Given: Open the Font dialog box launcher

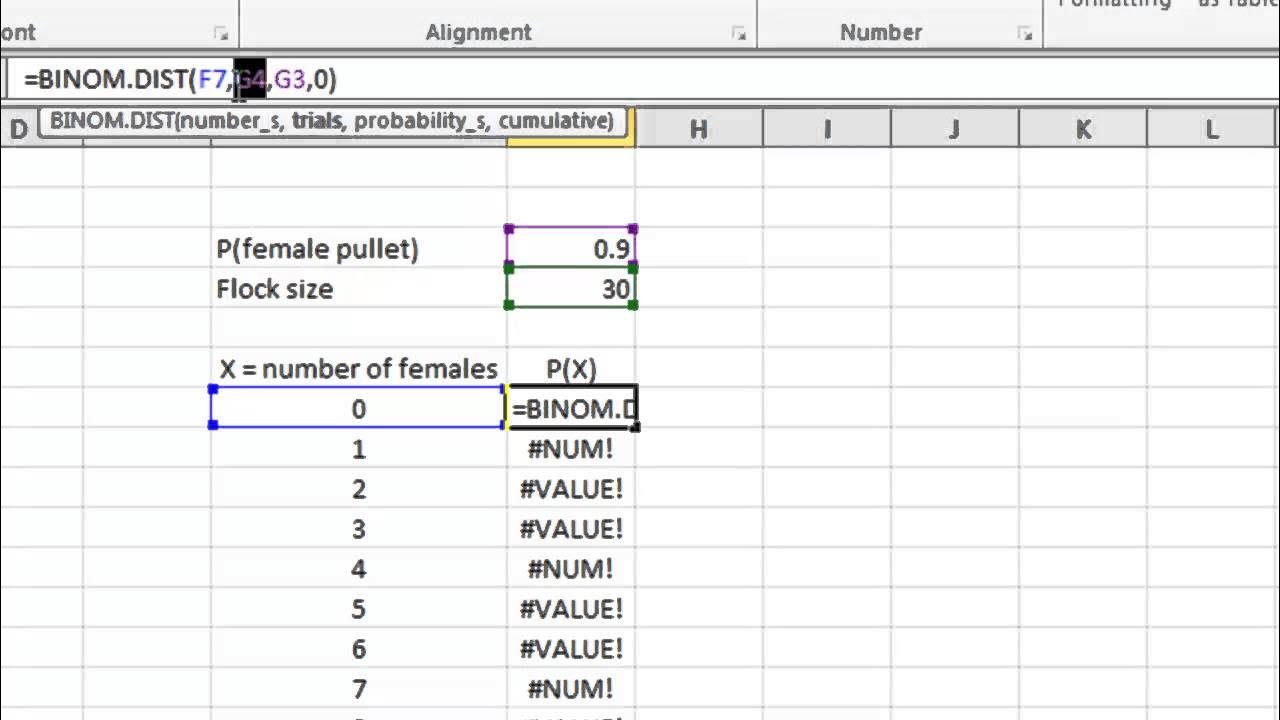Looking at the screenshot, I should 221,34.
